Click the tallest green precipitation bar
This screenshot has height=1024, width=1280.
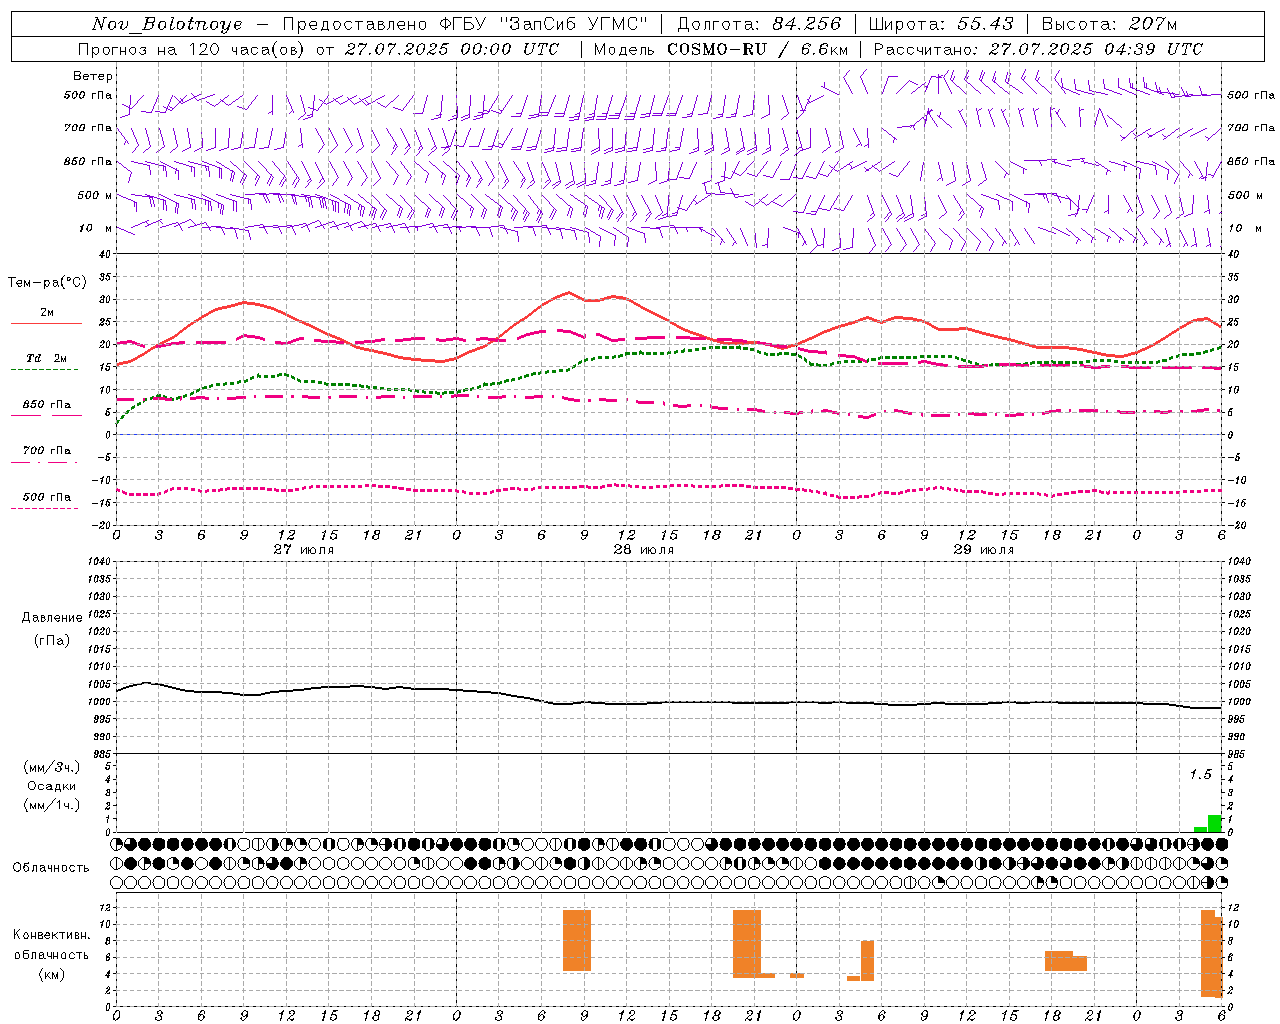tap(1215, 823)
